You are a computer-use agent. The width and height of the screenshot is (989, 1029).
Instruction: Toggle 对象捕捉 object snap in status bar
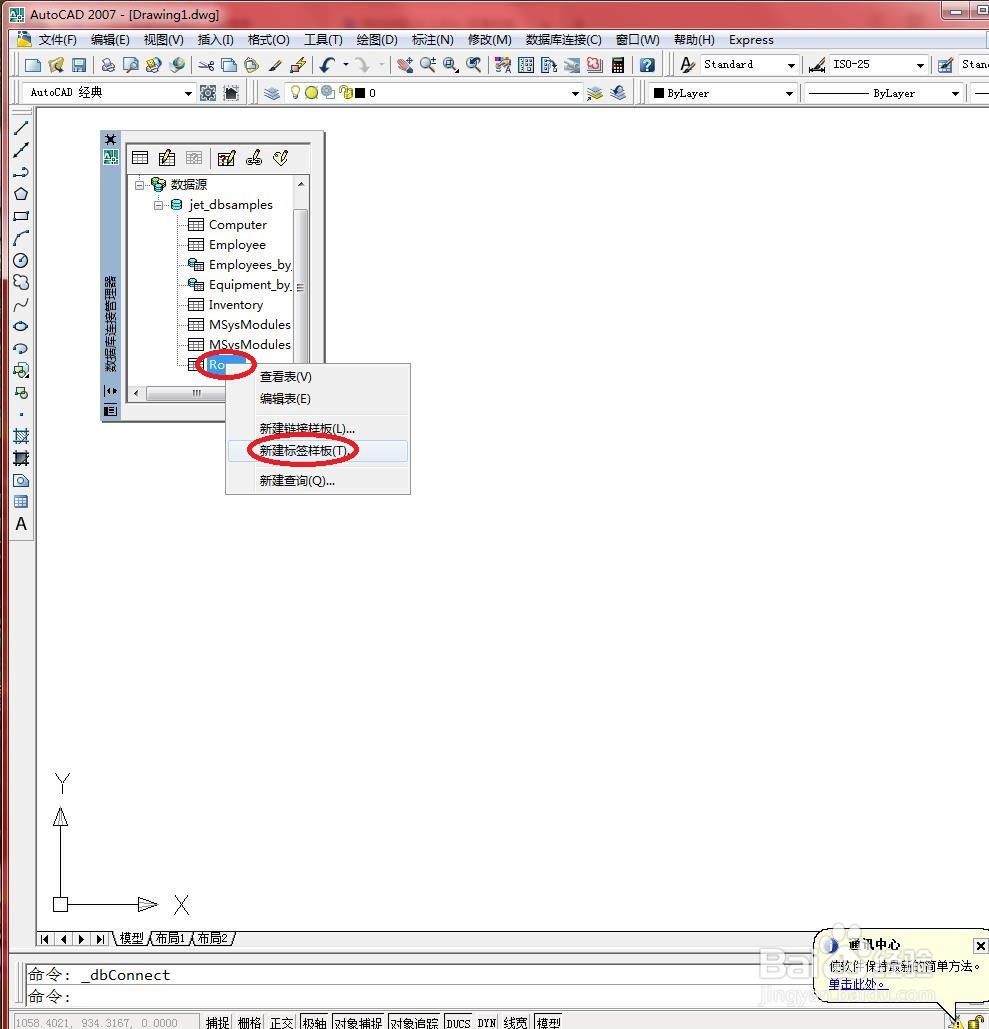tap(358, 1022)
